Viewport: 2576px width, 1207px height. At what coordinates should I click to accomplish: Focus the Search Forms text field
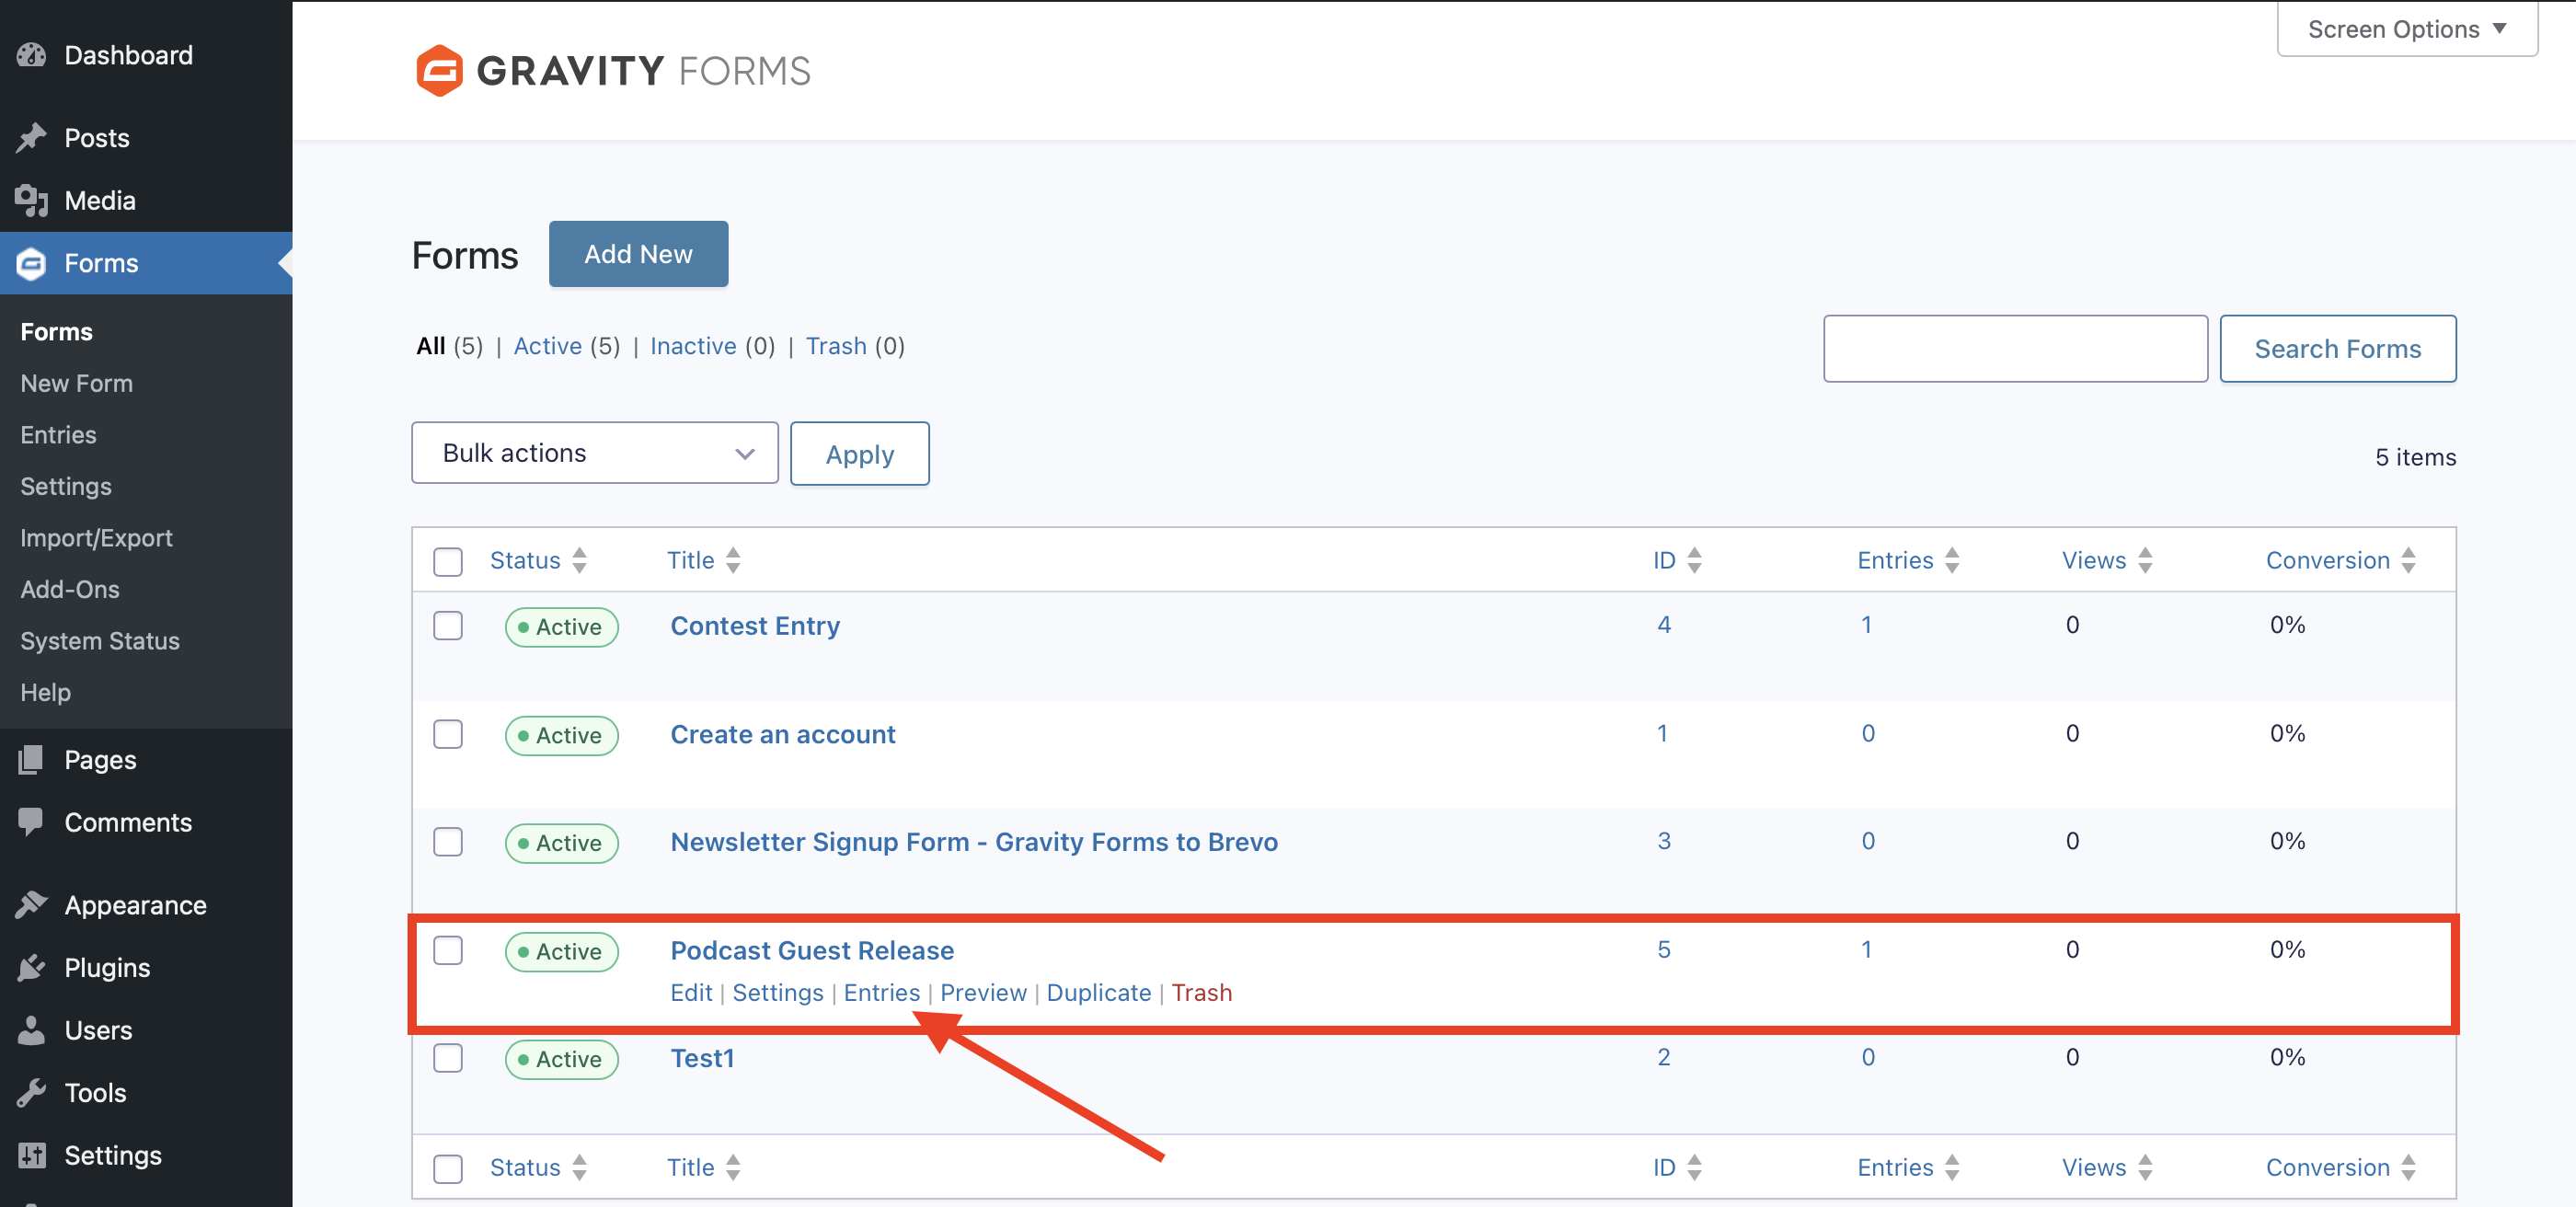pos(2015,349)
